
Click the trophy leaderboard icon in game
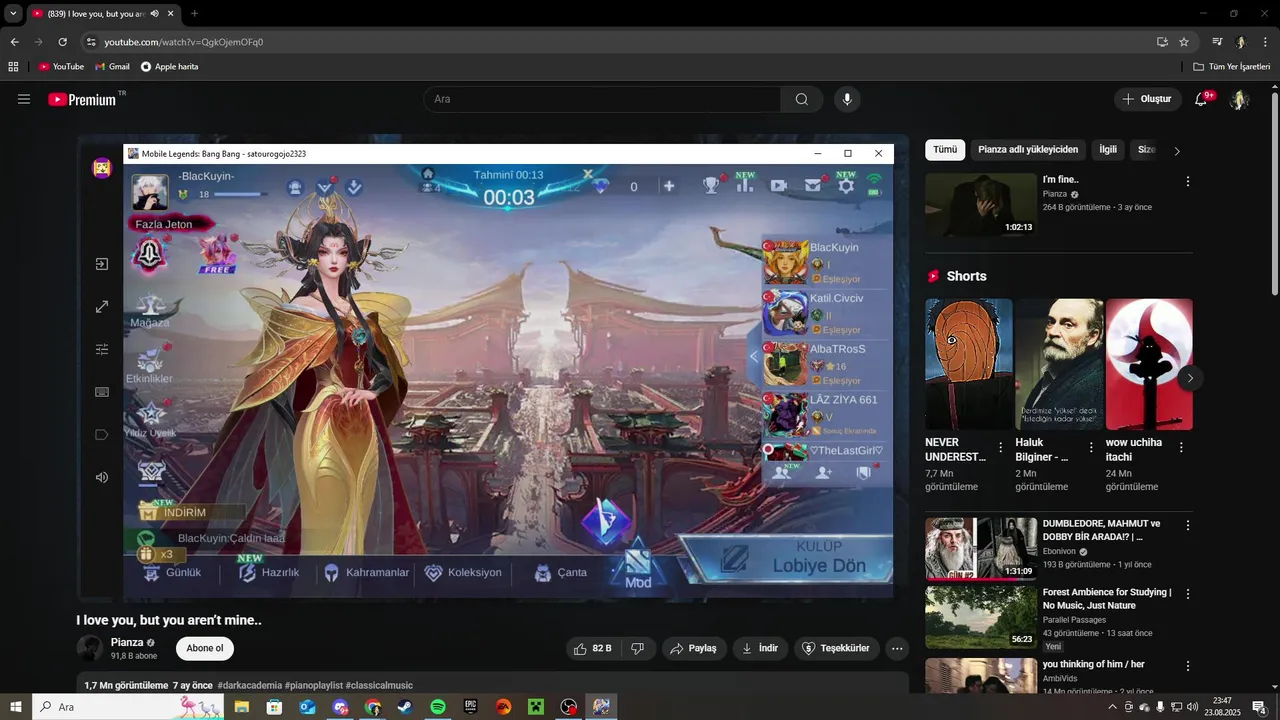tap(711, 185)
